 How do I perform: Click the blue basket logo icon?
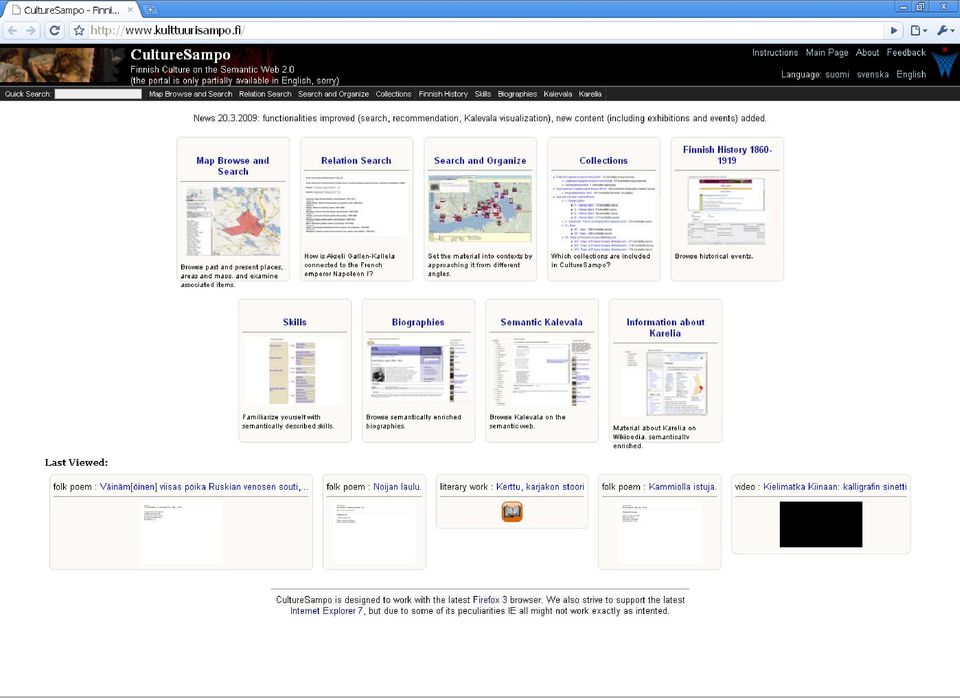tap(945, 65)
